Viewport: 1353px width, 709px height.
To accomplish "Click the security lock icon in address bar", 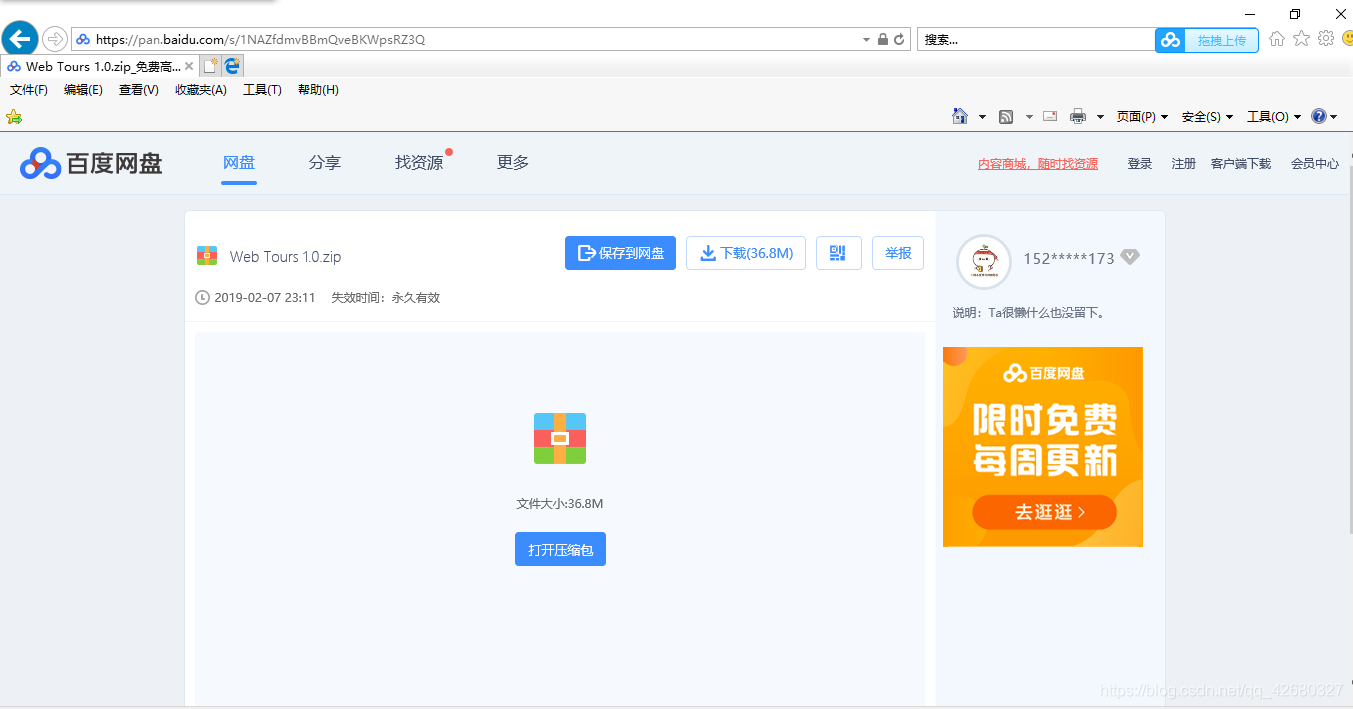I will pyautogui.click(x=883, y=39).
